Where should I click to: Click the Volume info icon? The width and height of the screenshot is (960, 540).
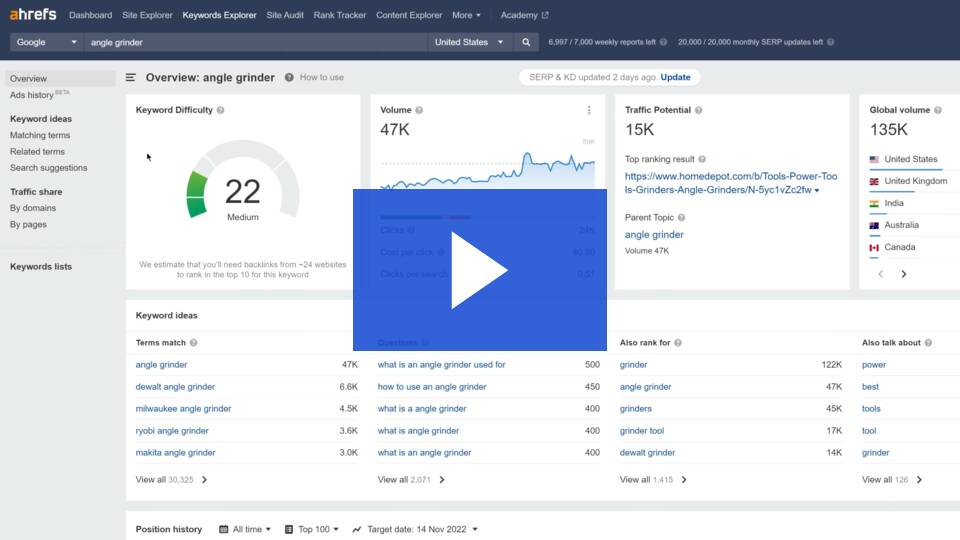pyautogui.click(x=419, y=110)
